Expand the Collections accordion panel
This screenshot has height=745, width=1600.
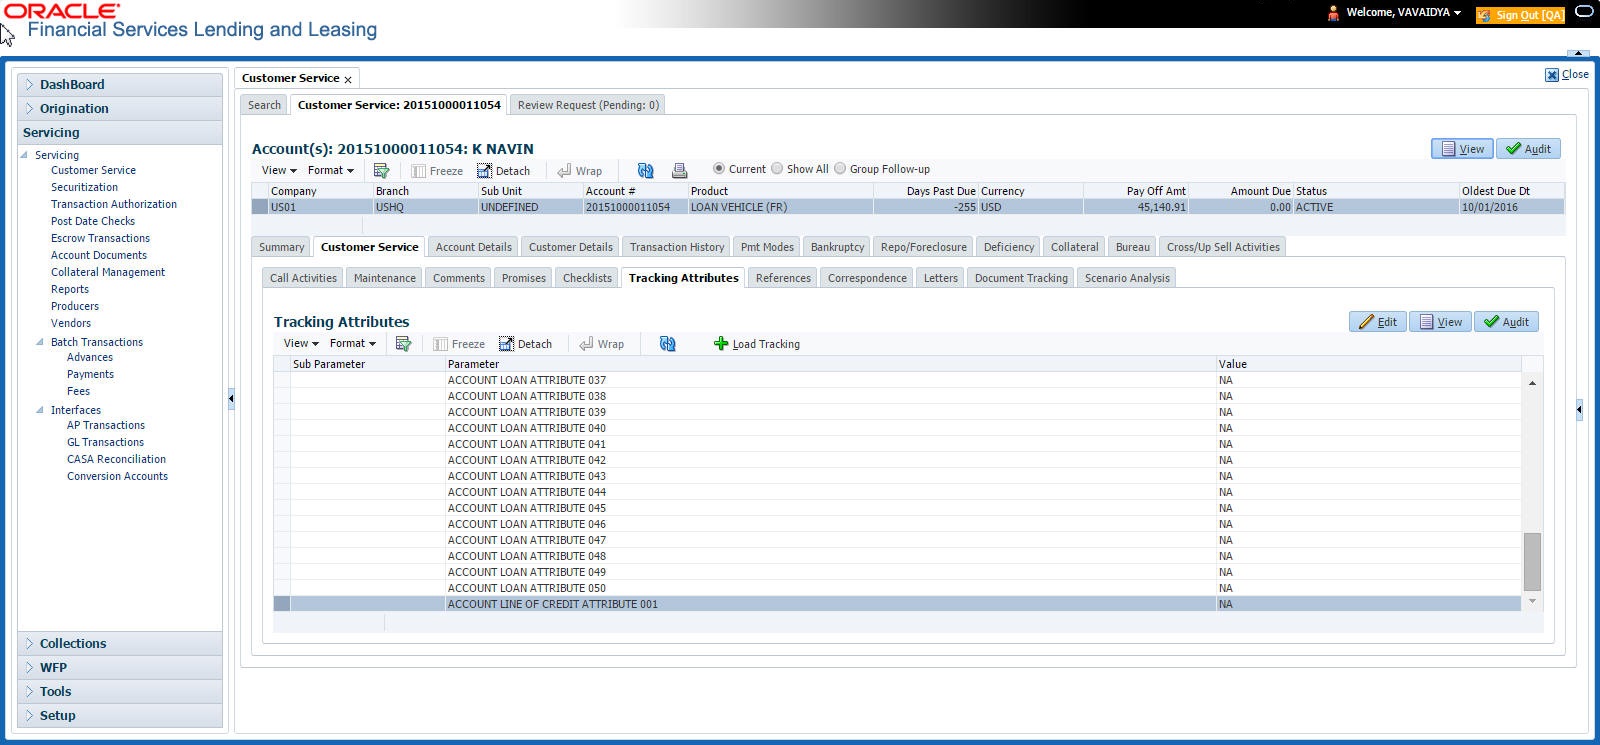coord(120,644)
